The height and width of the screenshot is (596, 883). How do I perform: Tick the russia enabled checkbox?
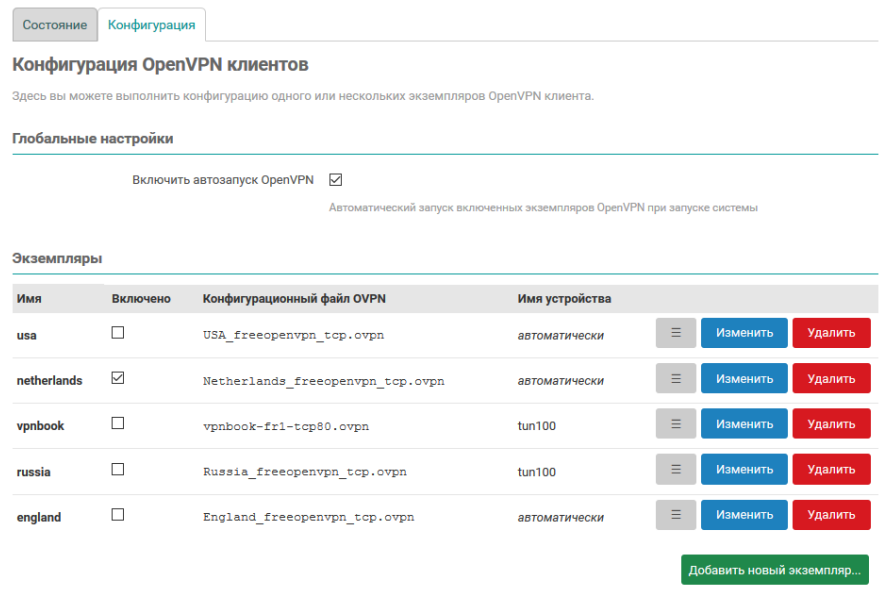(x=118, y=469)
